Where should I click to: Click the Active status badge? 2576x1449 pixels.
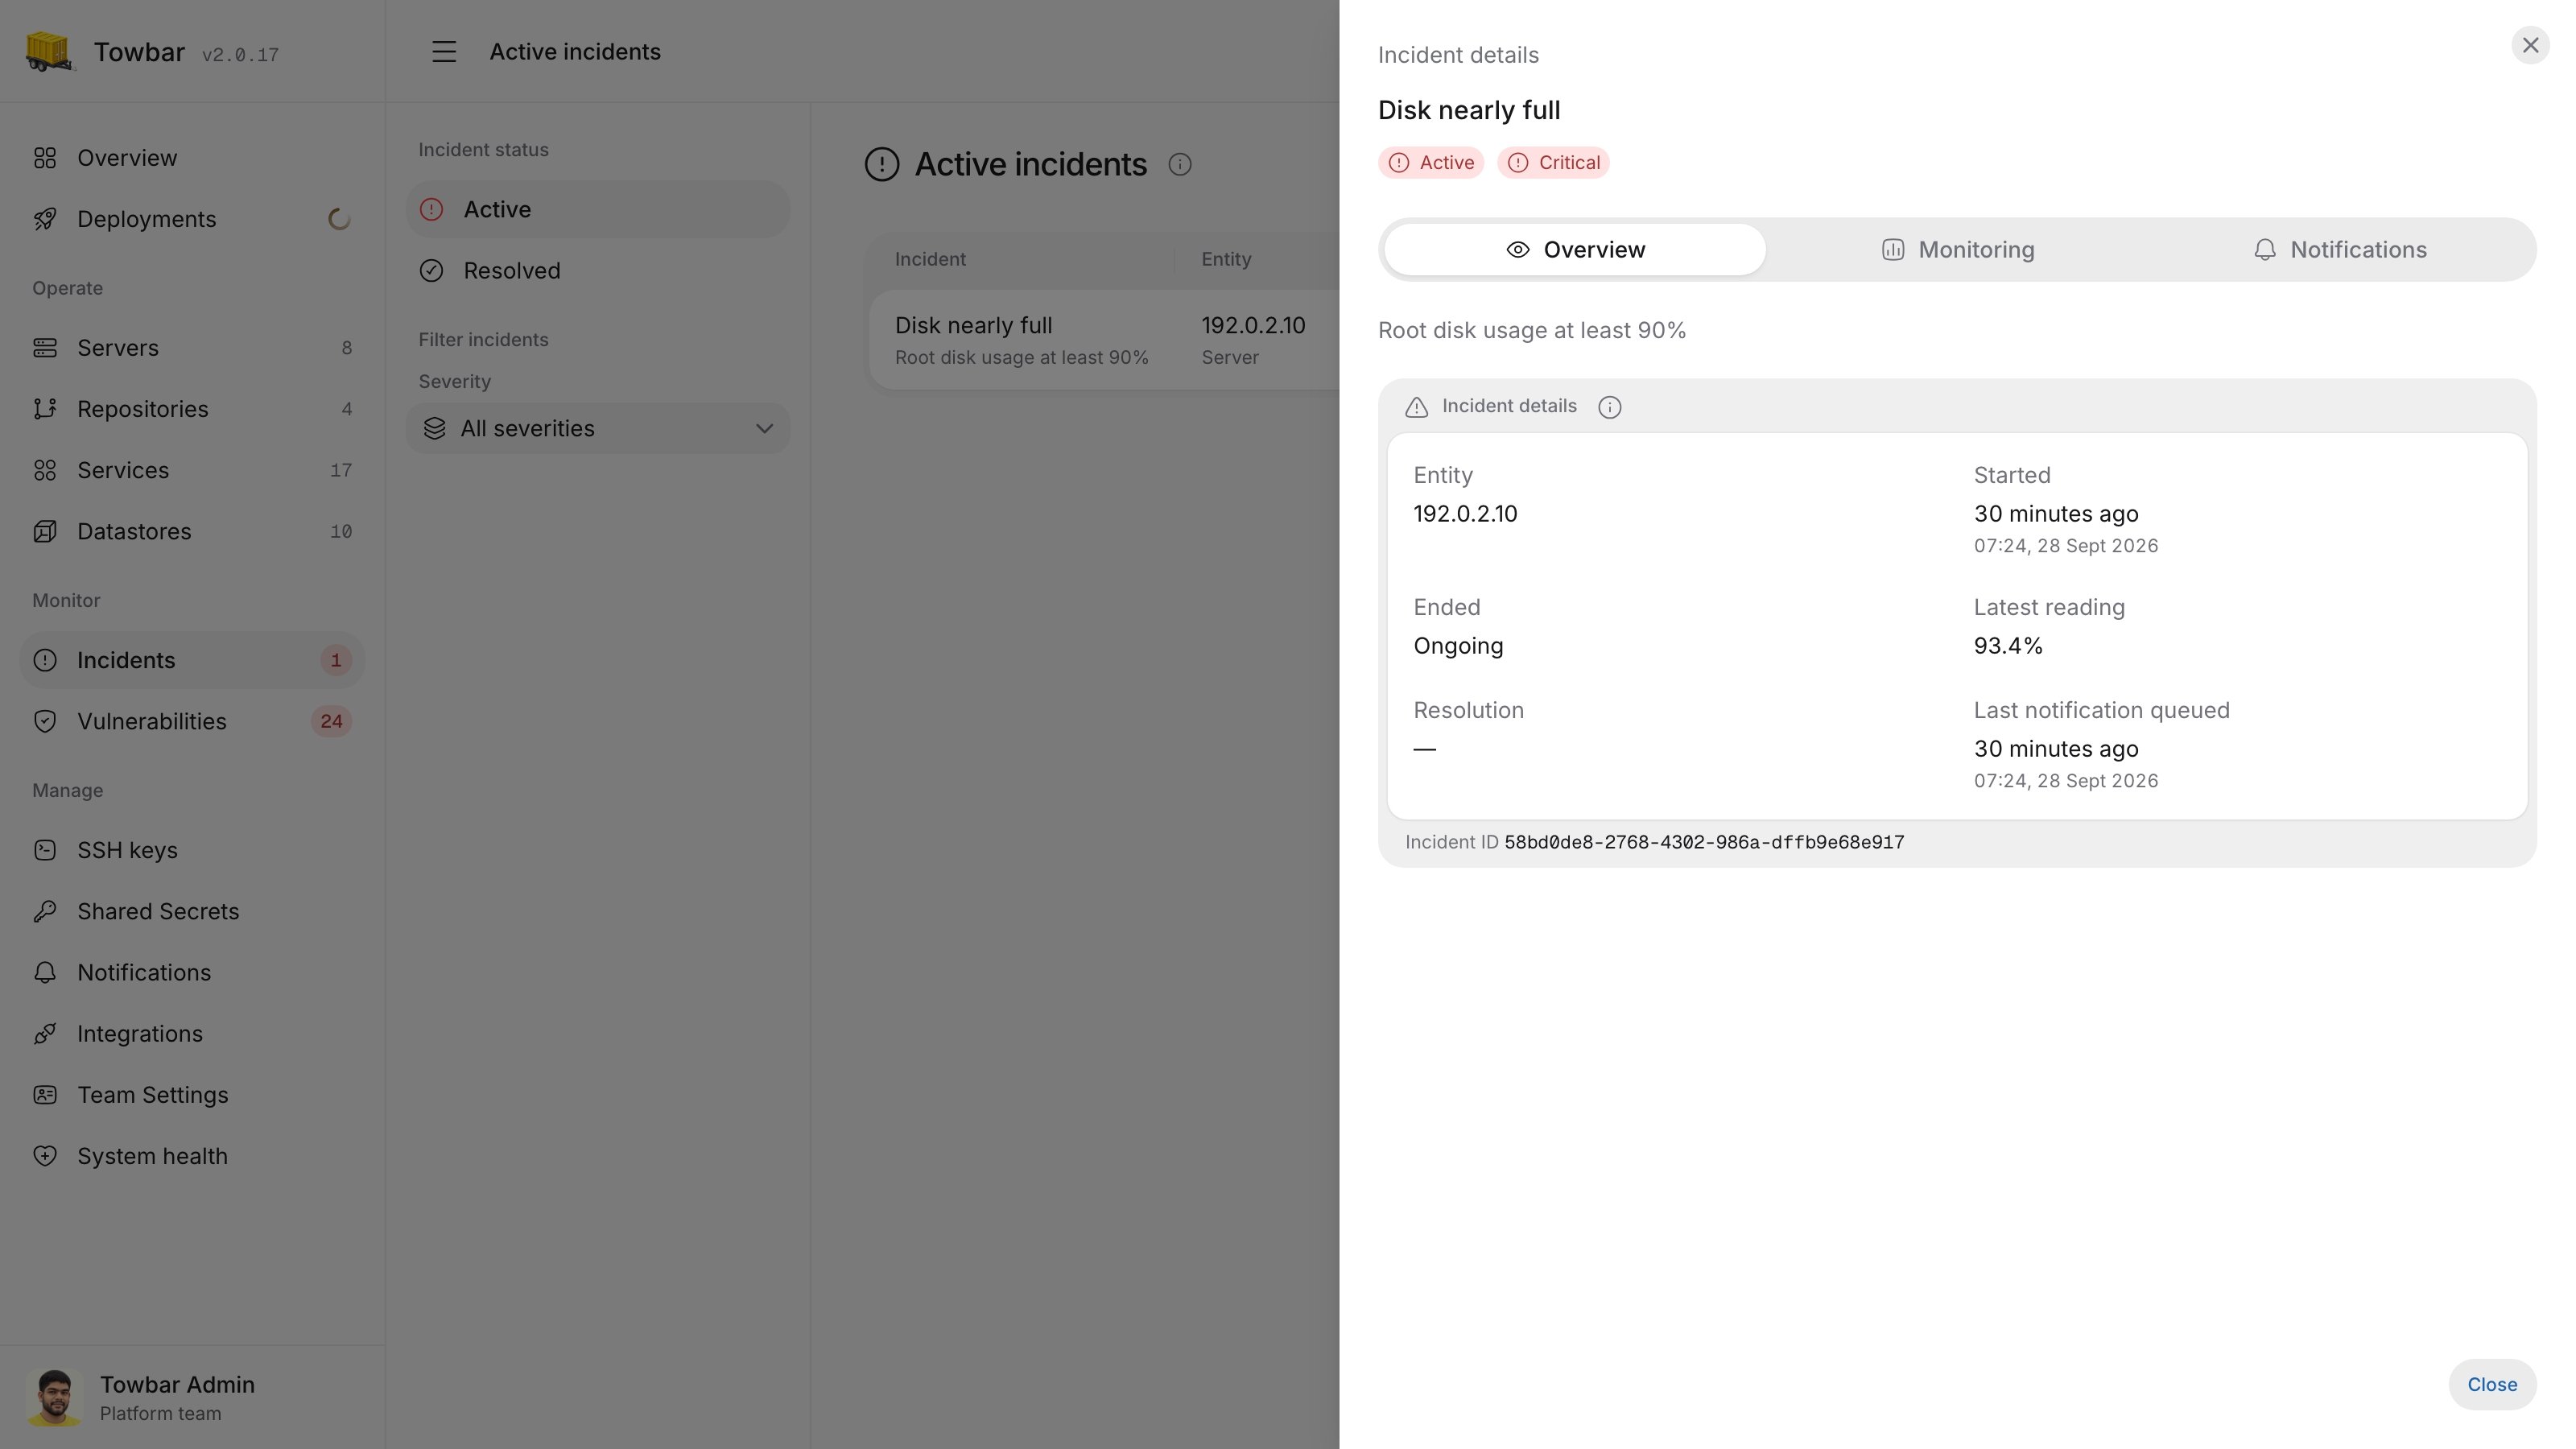click(1431, 163)
